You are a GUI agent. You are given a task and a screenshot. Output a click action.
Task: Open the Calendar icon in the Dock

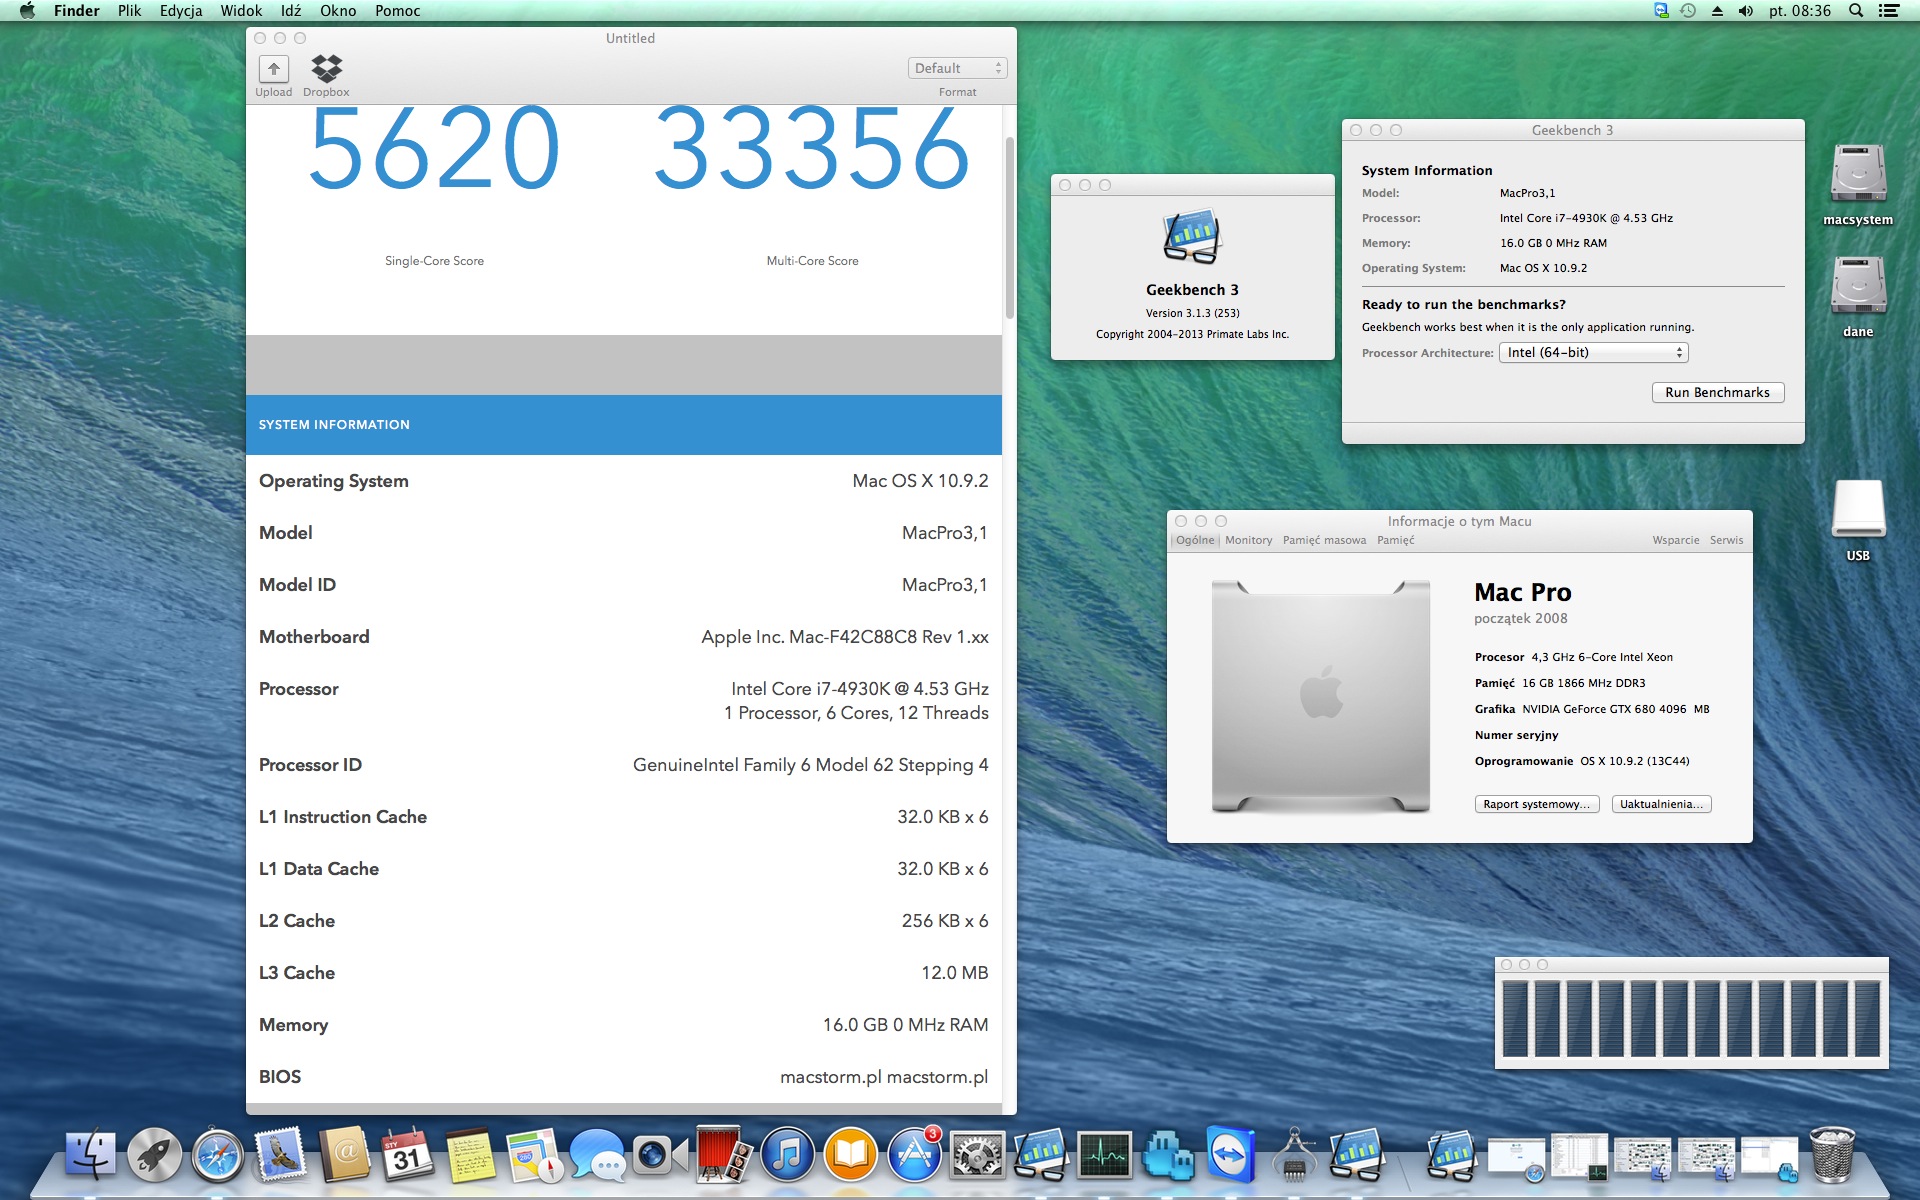tap(407, 1154)
